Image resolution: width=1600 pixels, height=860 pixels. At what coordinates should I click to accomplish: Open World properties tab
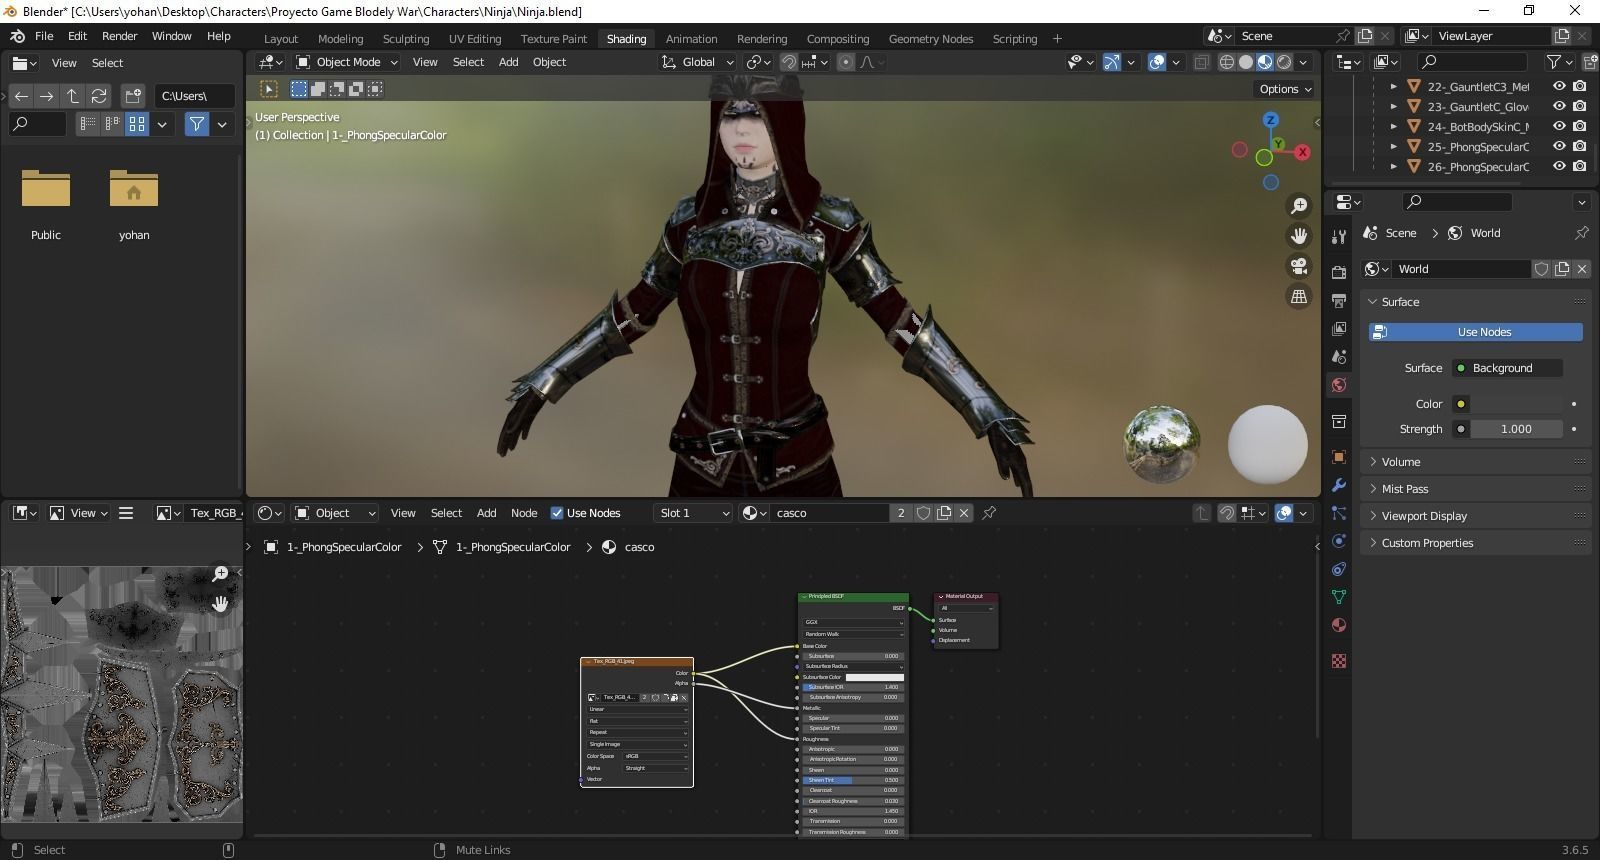tap(1339, 385)
